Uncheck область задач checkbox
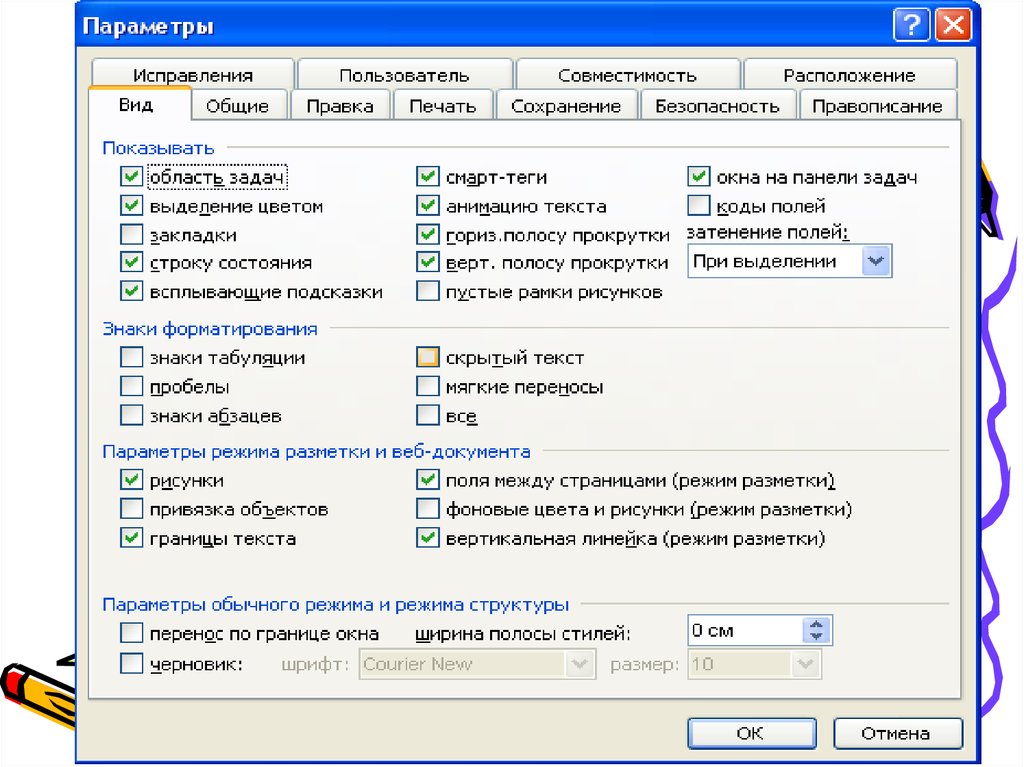The image size is (1024, 767). click(x=131, y=177)
